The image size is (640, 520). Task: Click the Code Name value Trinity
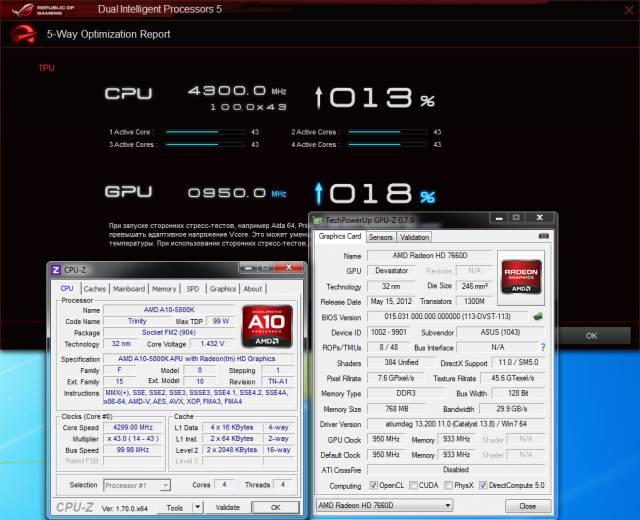click(137, 321)
